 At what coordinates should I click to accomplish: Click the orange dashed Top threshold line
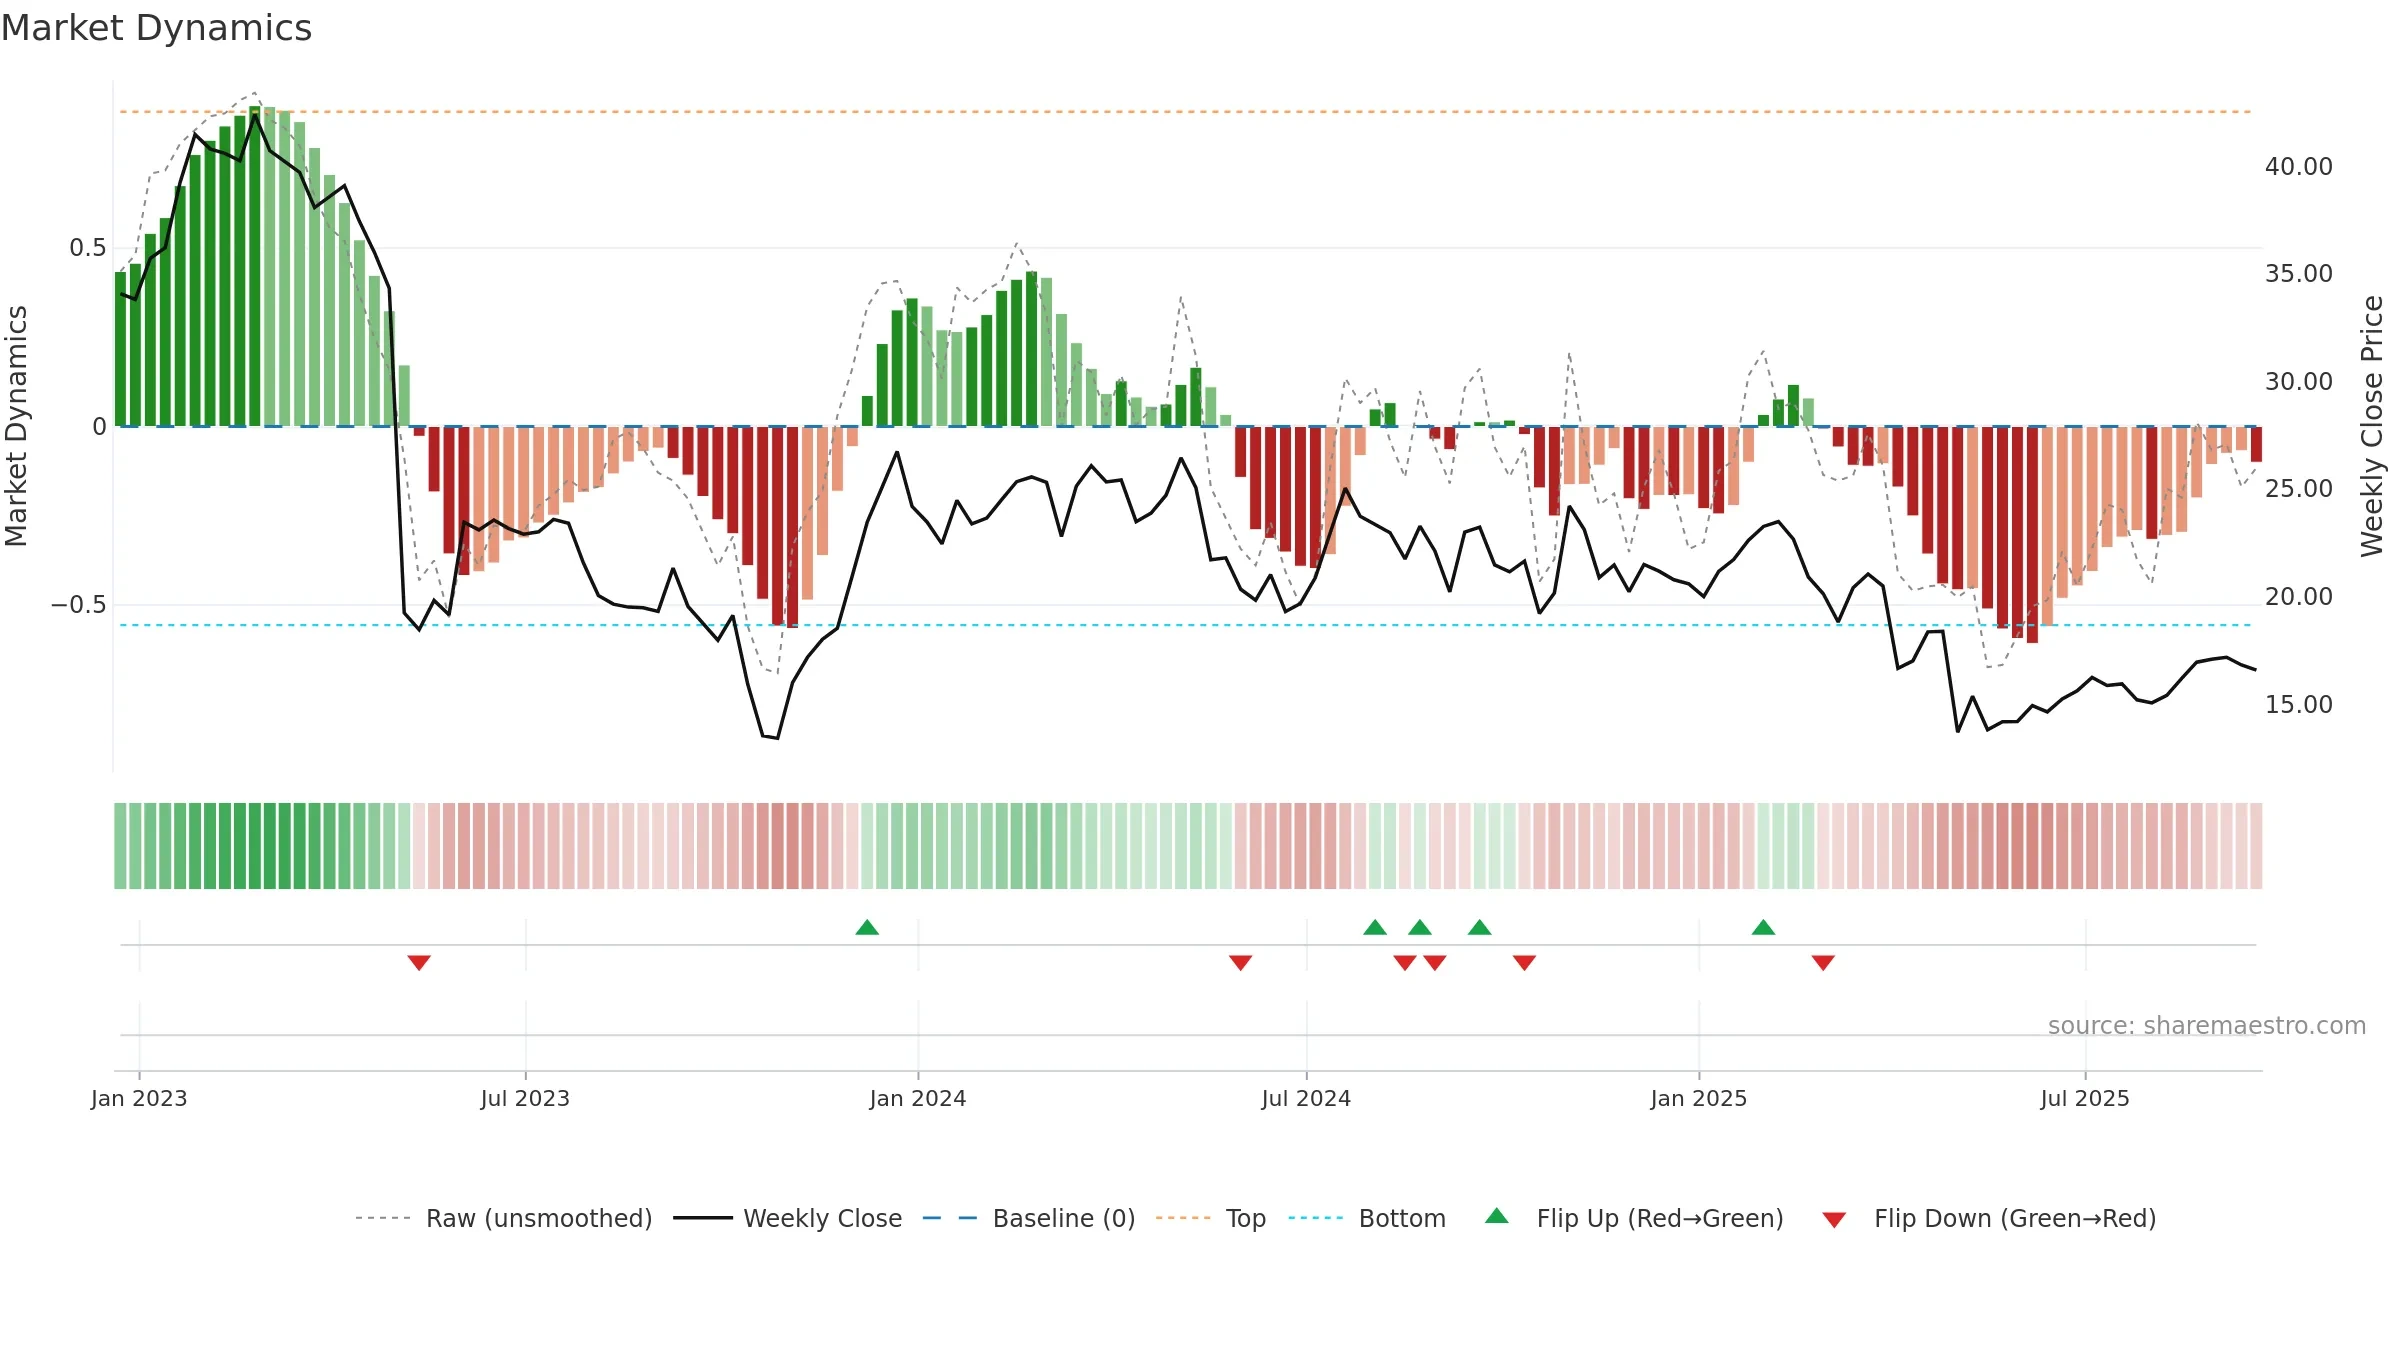1186,112
